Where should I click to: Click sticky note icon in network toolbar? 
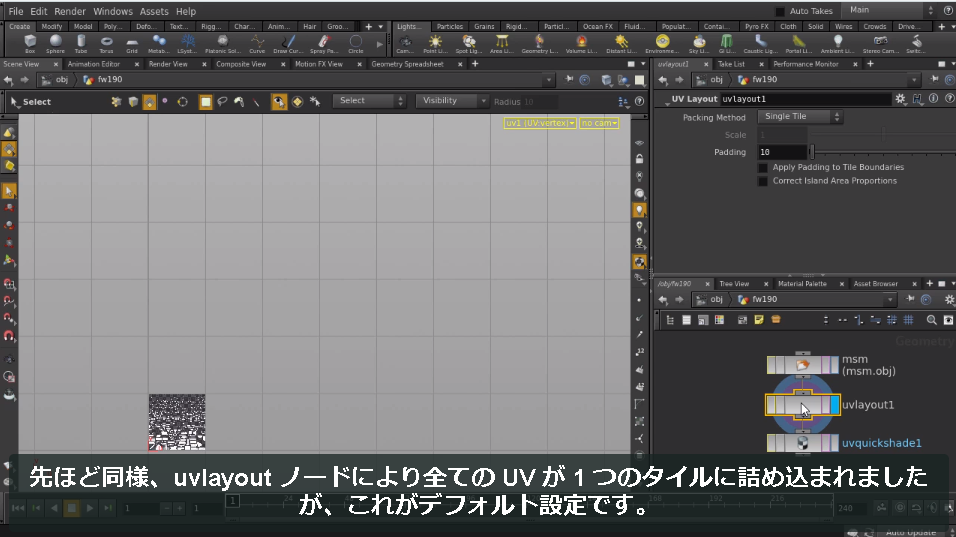coord(758,320)
